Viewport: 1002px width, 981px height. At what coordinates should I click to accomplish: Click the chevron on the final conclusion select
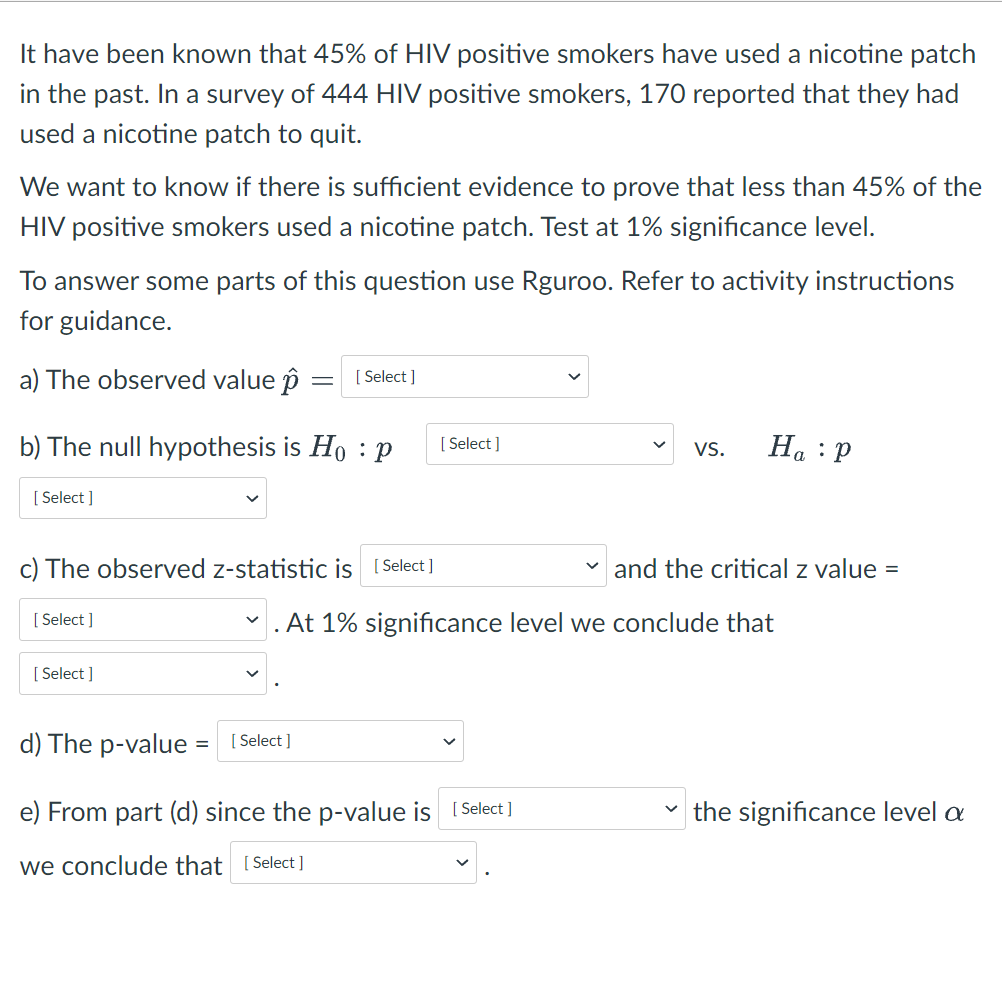tap(463, 862)
